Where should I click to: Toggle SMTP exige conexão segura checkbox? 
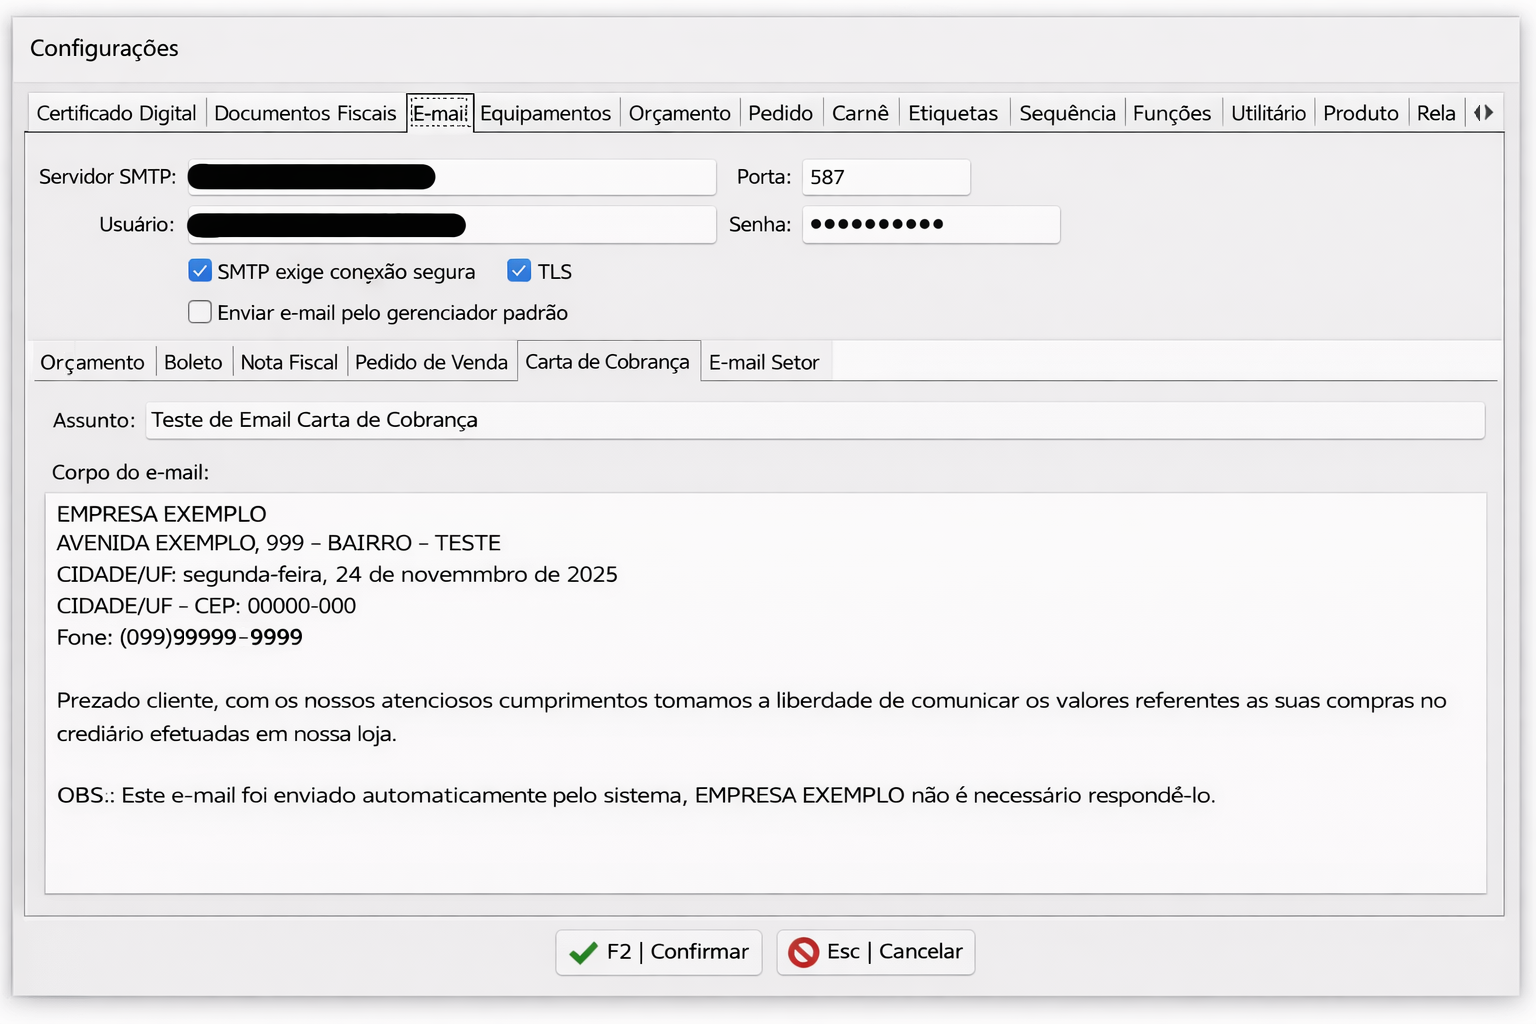pyautogui.click(x=200, y=271)
